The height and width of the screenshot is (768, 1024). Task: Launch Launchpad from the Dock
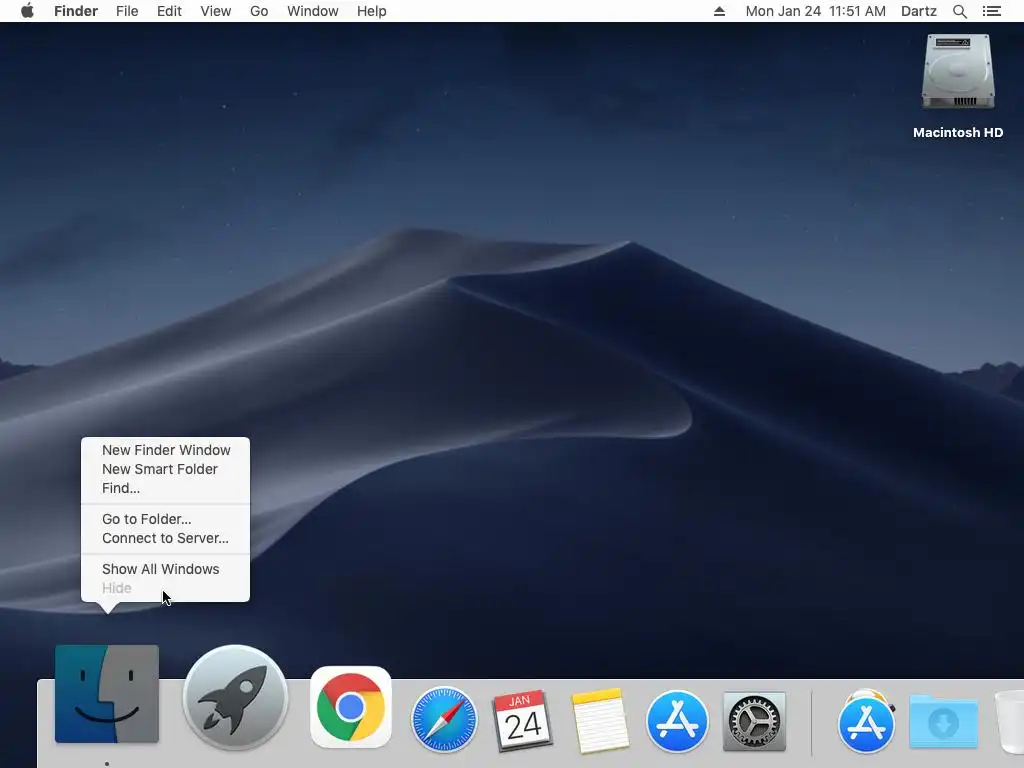(235, 696)
